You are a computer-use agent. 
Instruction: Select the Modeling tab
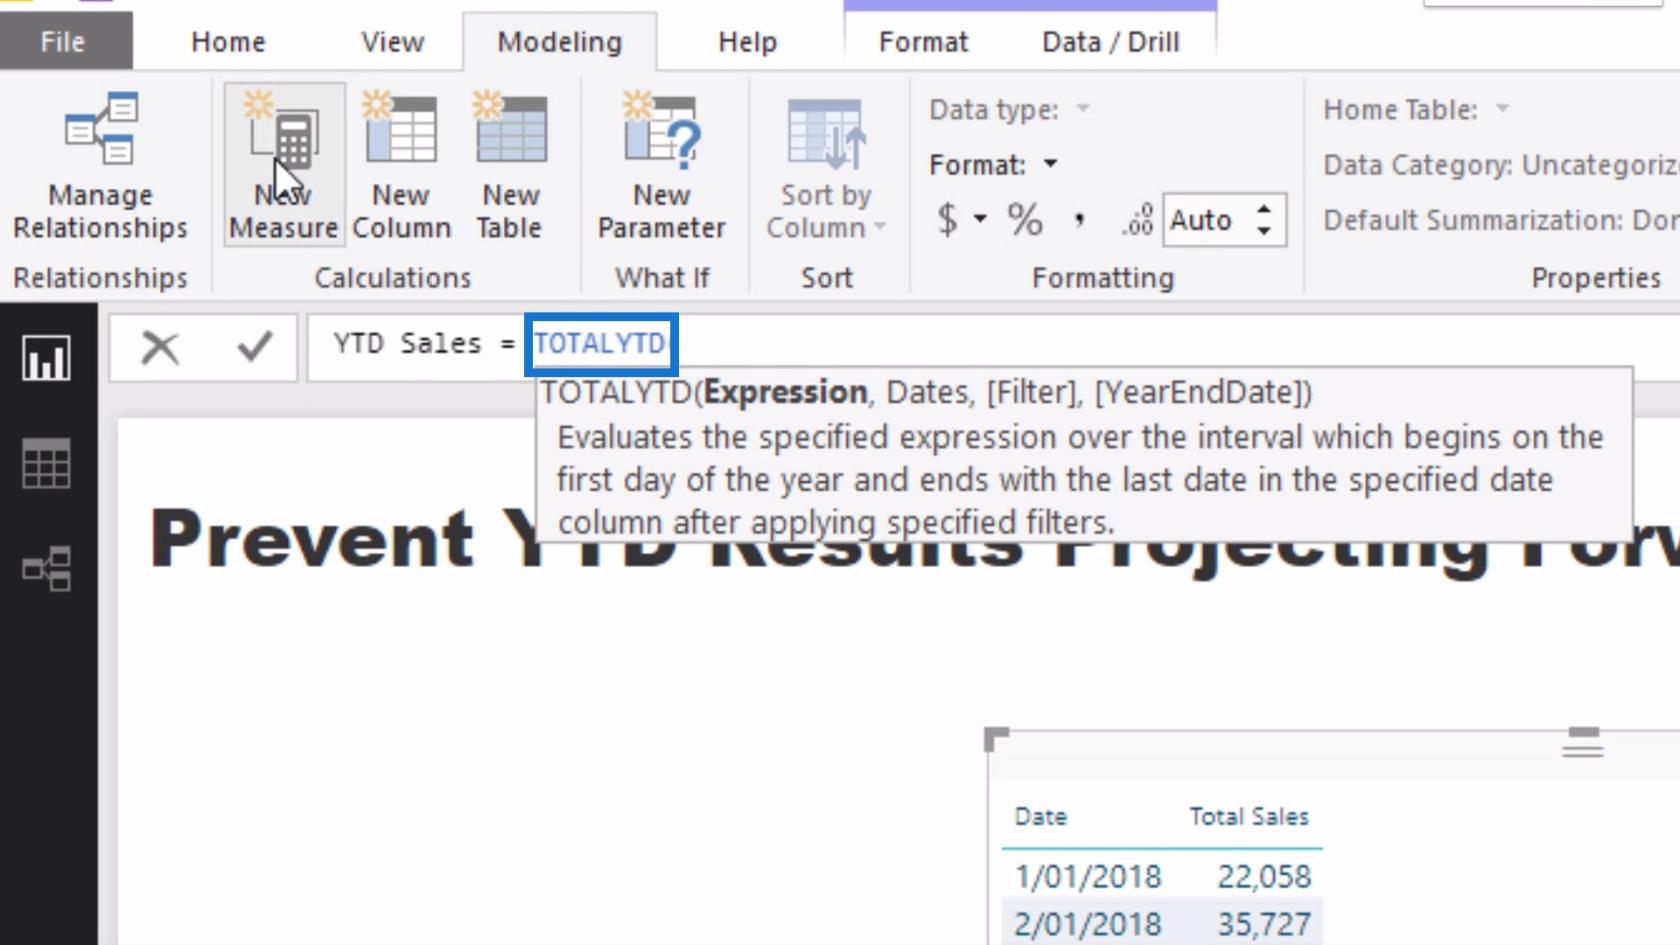click(x=559, y=42)
